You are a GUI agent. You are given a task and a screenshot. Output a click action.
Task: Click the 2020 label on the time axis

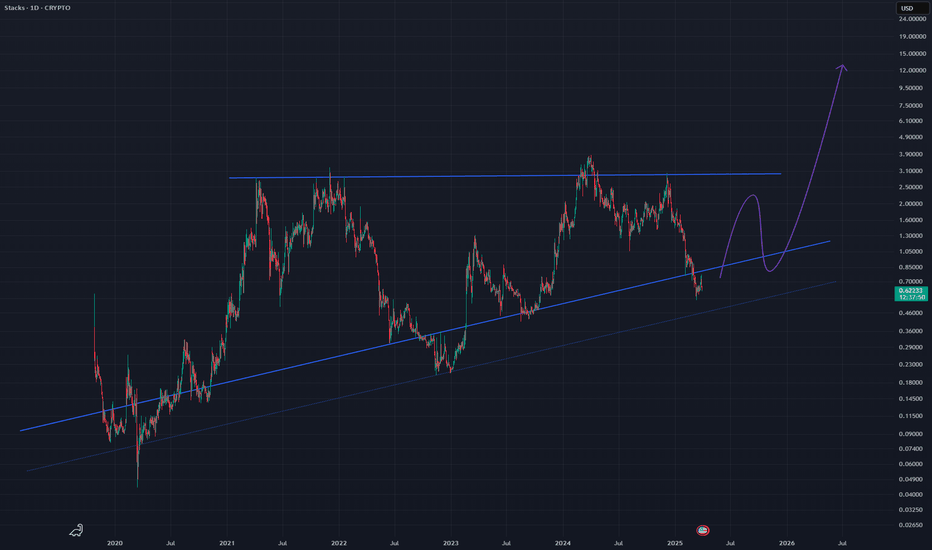coord(115,541)
